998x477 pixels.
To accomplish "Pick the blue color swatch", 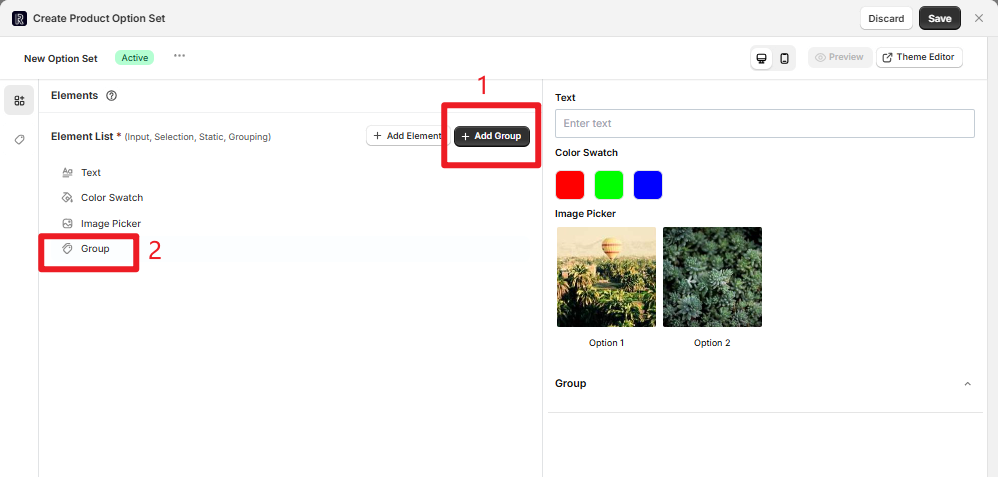I will pos(648,185).
